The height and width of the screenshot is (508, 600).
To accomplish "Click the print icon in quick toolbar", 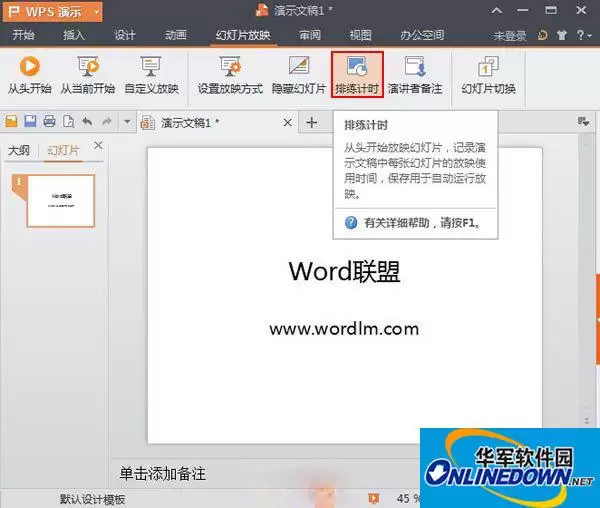I will tap(49, 121).
